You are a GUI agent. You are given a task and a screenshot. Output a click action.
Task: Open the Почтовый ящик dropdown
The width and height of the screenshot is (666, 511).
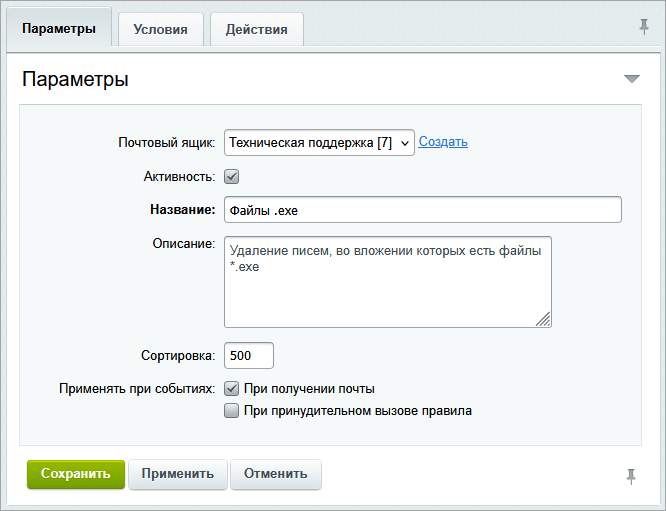(319, 143)
